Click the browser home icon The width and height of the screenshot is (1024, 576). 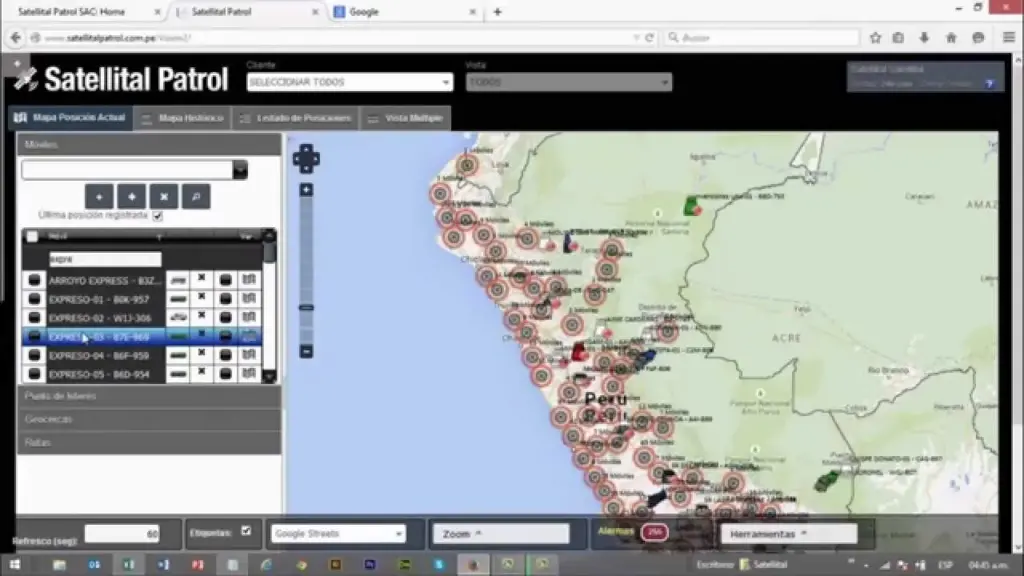point(951,38)
